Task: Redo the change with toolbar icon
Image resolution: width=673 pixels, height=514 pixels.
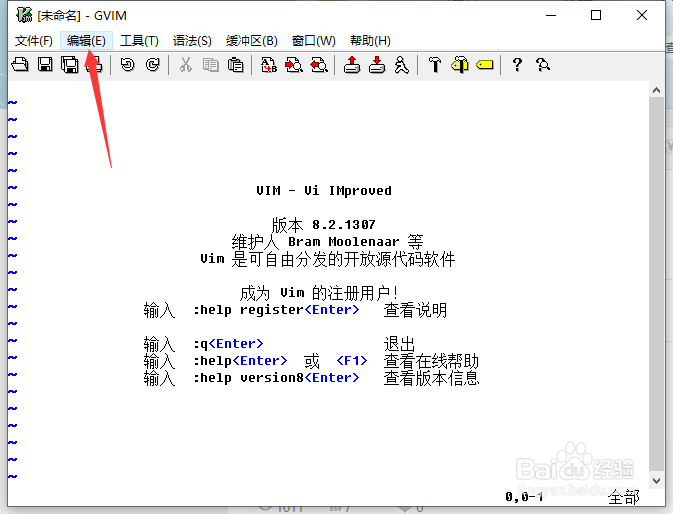Action: pos(152,65)
